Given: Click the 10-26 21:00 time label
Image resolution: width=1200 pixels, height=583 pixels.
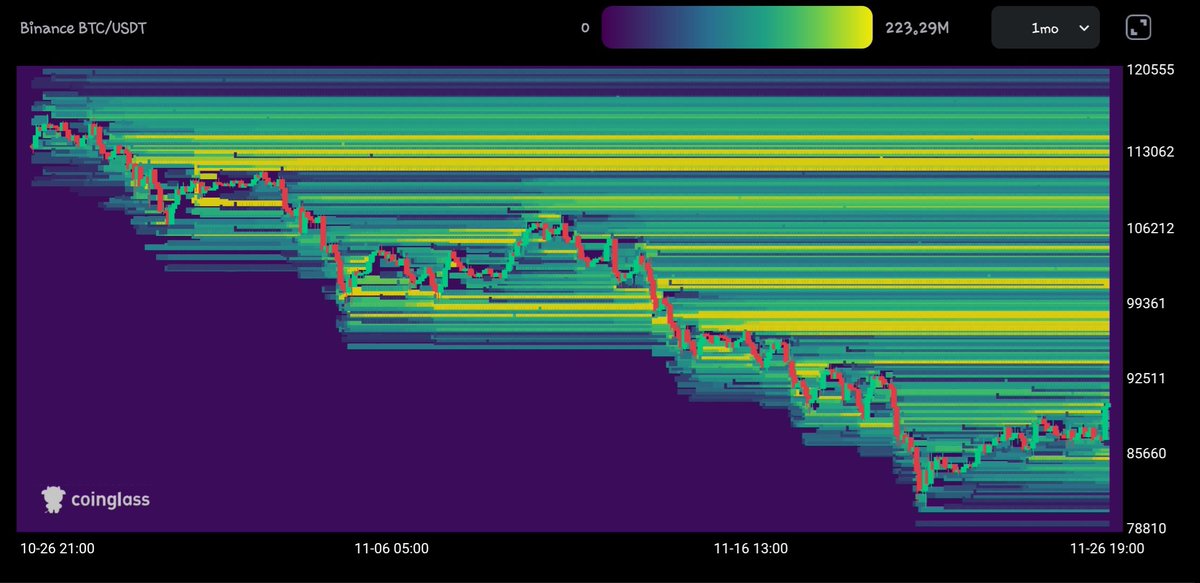Looking at the screenshot, I should click(58, 548).
